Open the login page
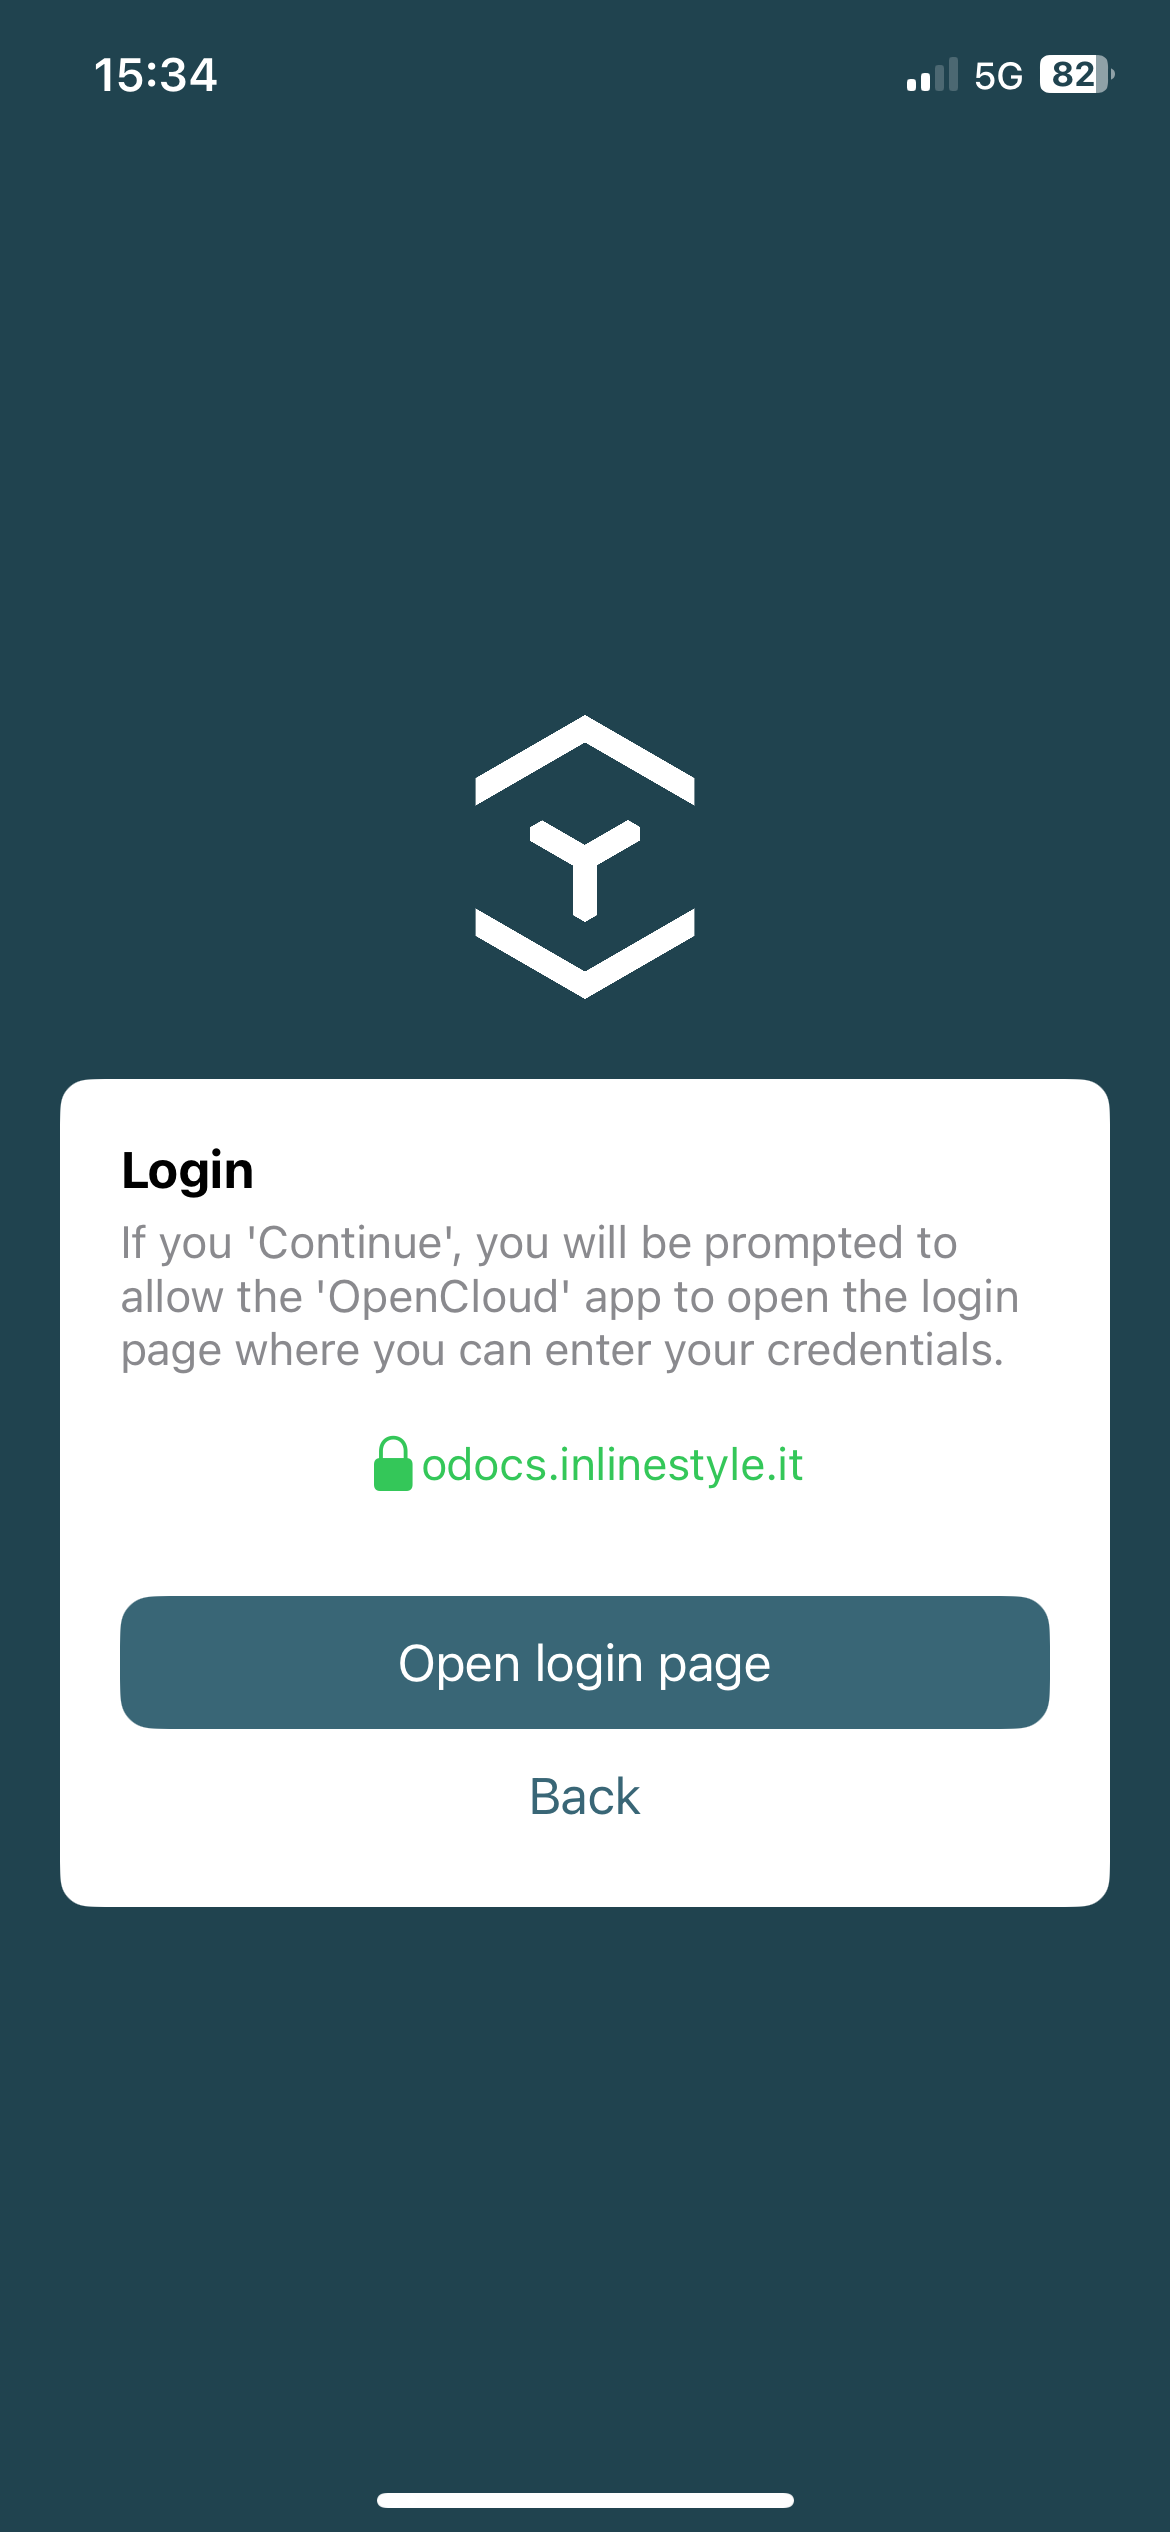This screenshot has width=1170, height=2532. tap(585, 1662)
